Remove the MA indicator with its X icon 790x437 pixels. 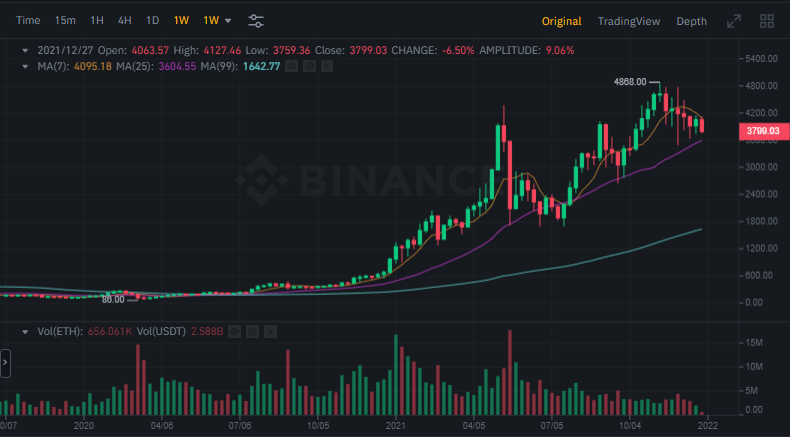point(326,66)
